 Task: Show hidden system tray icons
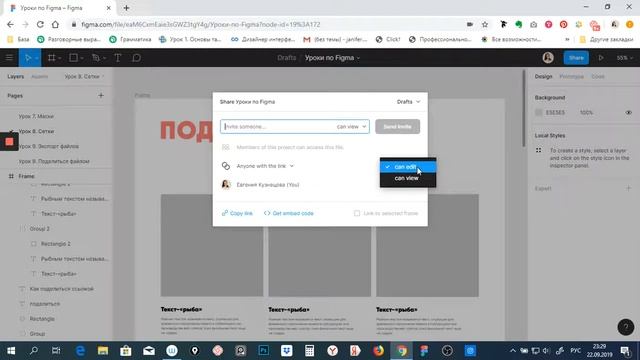coord(513,351)
